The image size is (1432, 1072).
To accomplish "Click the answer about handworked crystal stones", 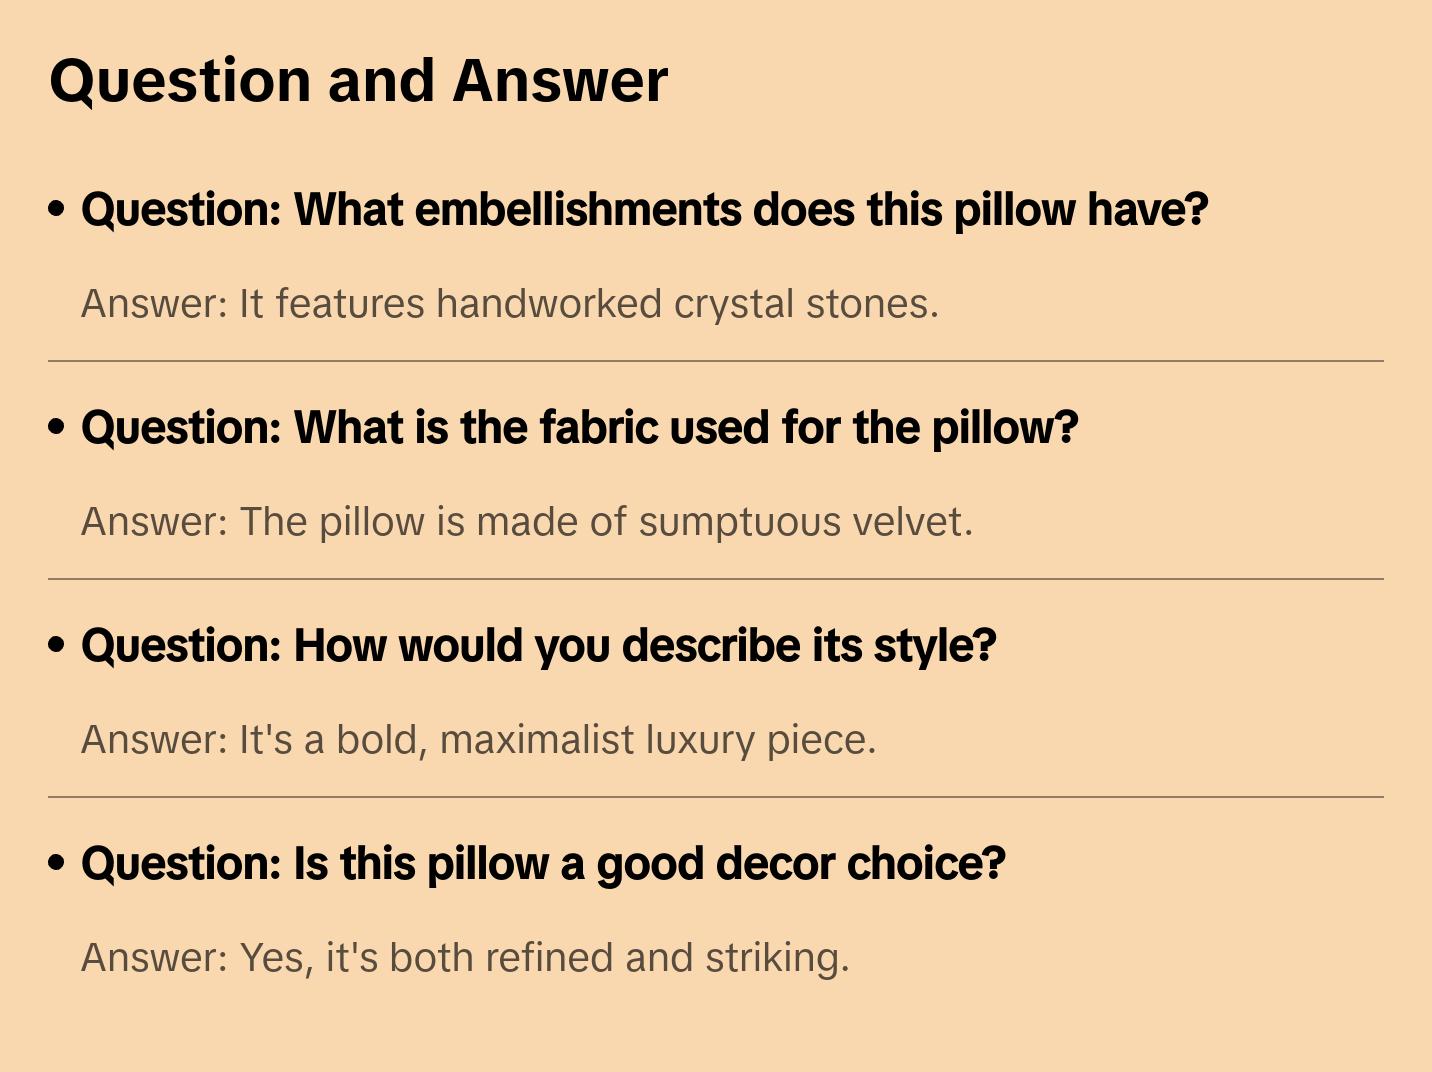I will click(510, 304).
